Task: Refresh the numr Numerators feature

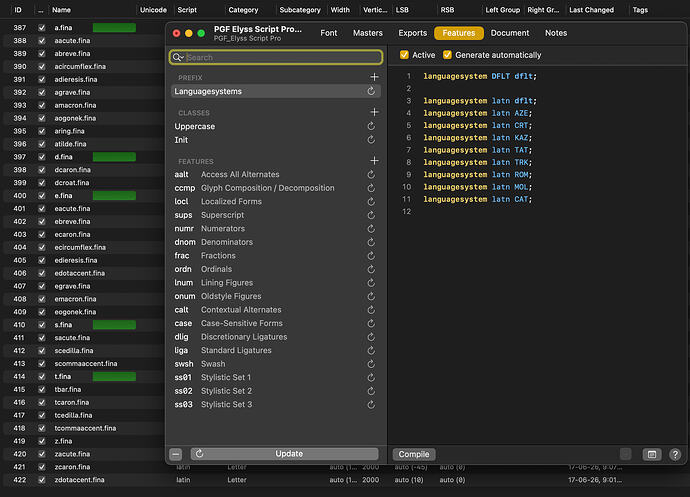Action: click(371, 229)
